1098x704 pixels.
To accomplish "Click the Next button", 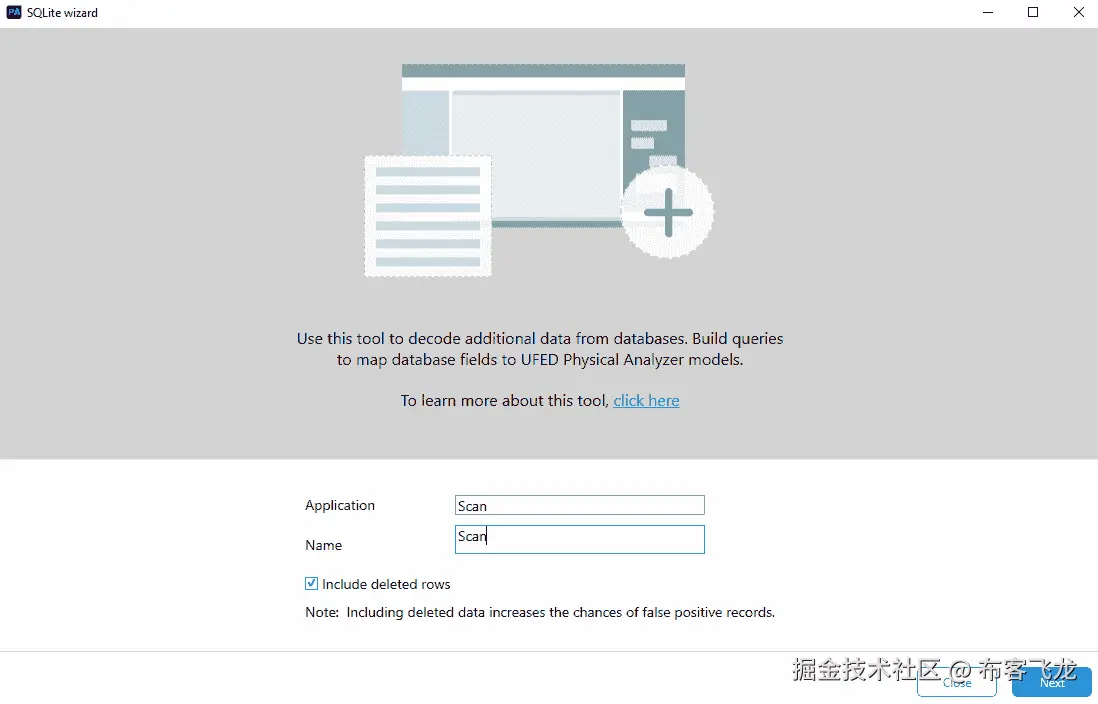I will (x=1051, y=682).
